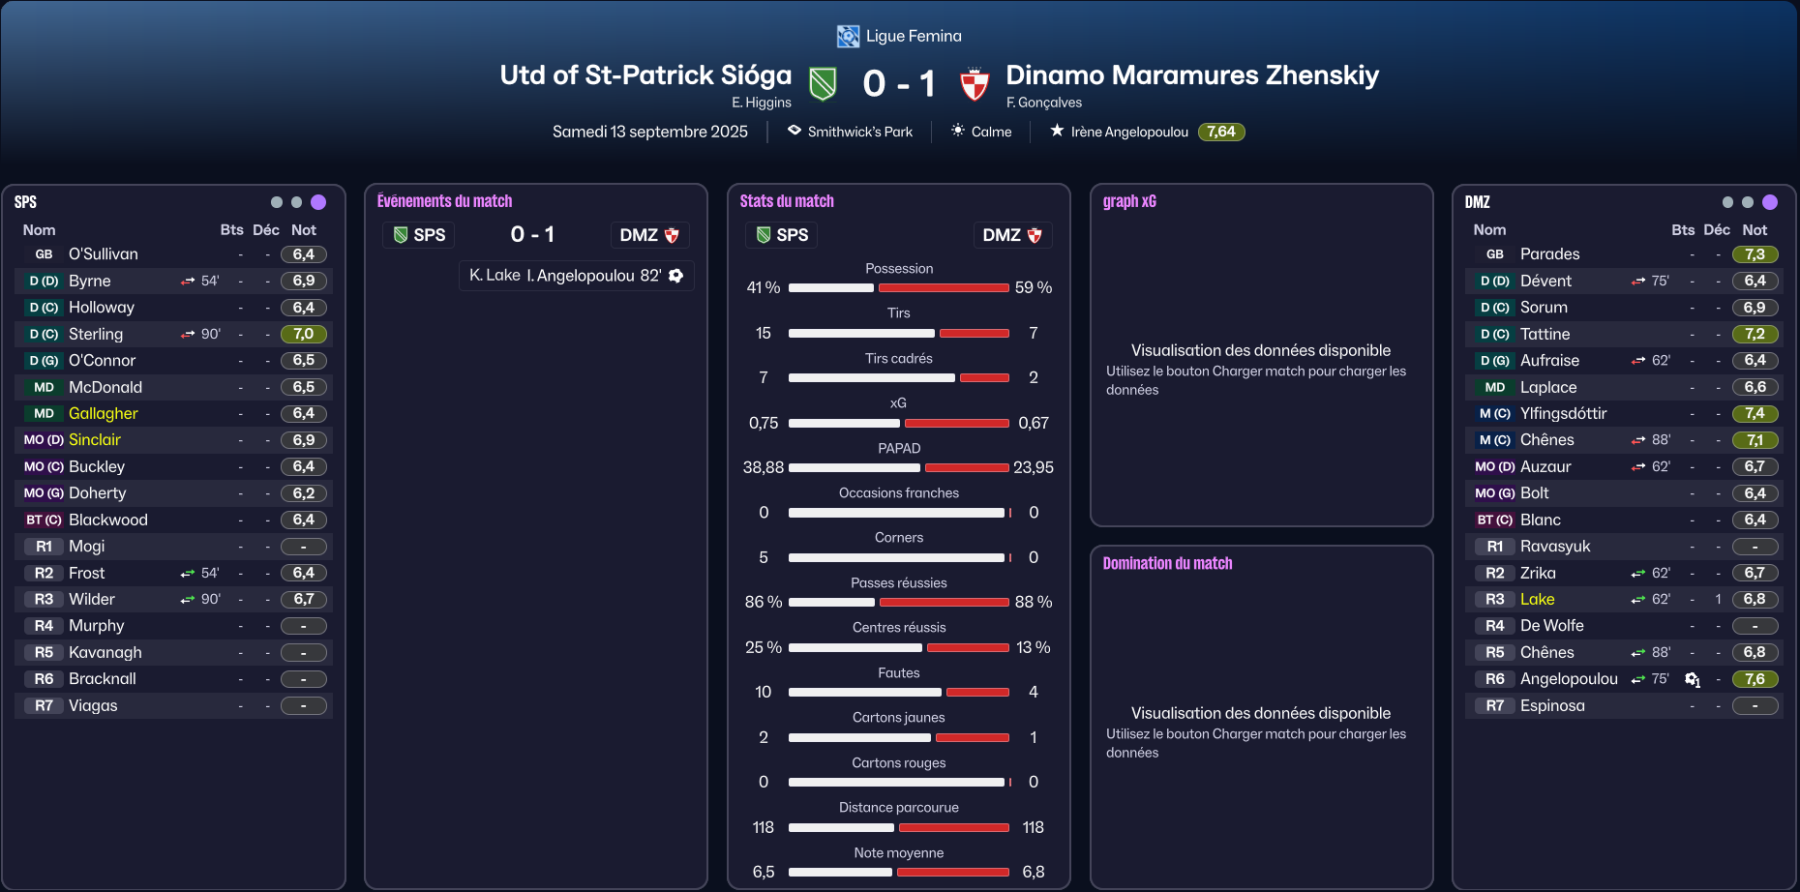Click the stadium icon beside Smithwick's Park

pos(794,131)
